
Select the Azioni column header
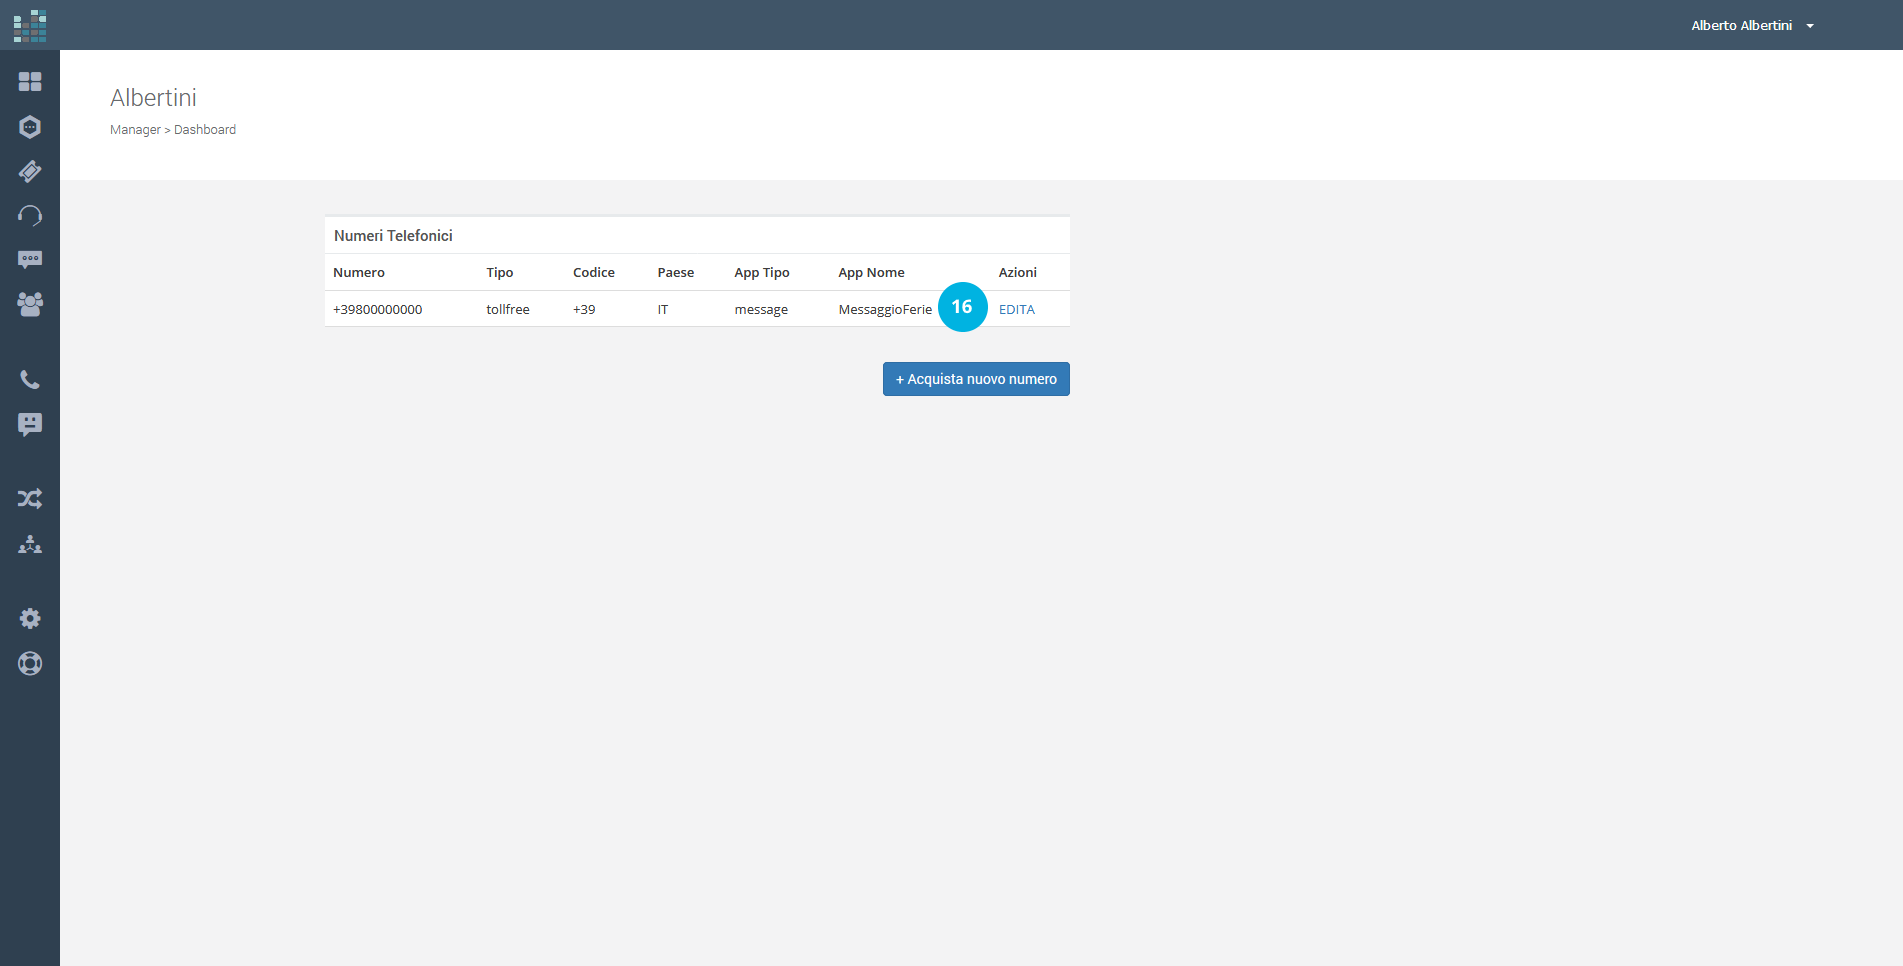pyautogui.click(x=1018, y=272)
